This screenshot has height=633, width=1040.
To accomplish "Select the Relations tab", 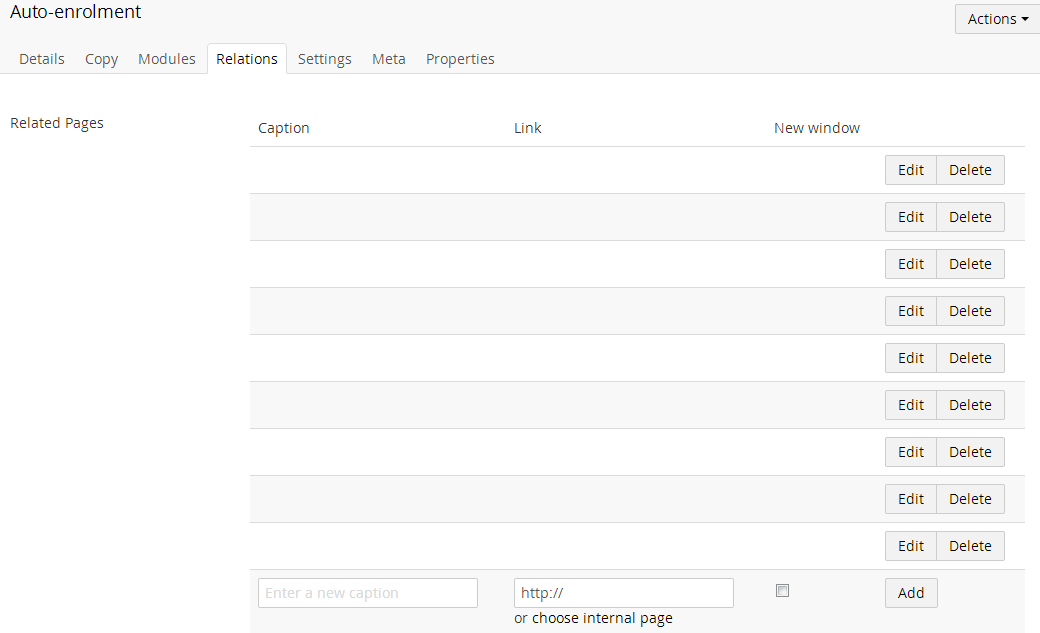I will [247, 59].
